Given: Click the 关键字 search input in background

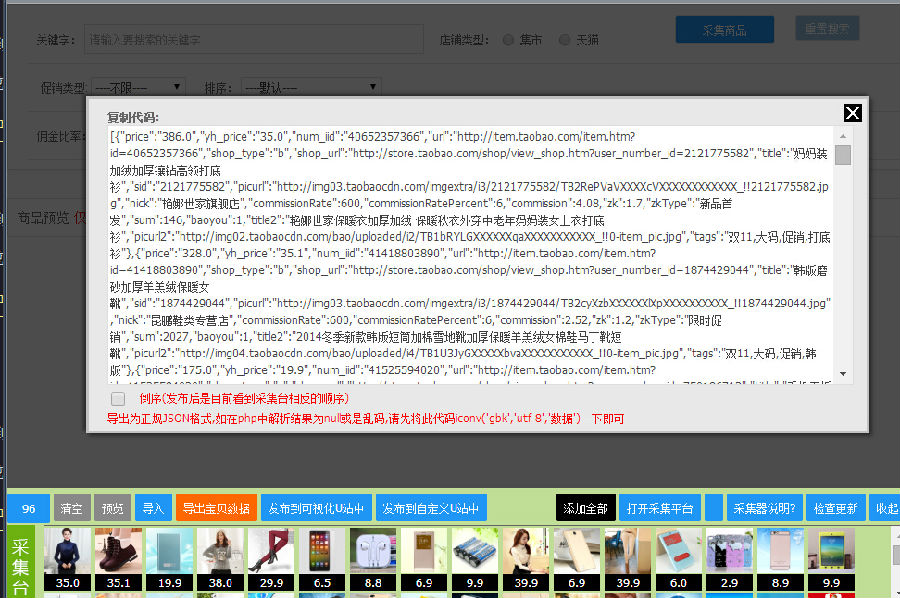Looking at the screenshot, I should coord(254,39).
